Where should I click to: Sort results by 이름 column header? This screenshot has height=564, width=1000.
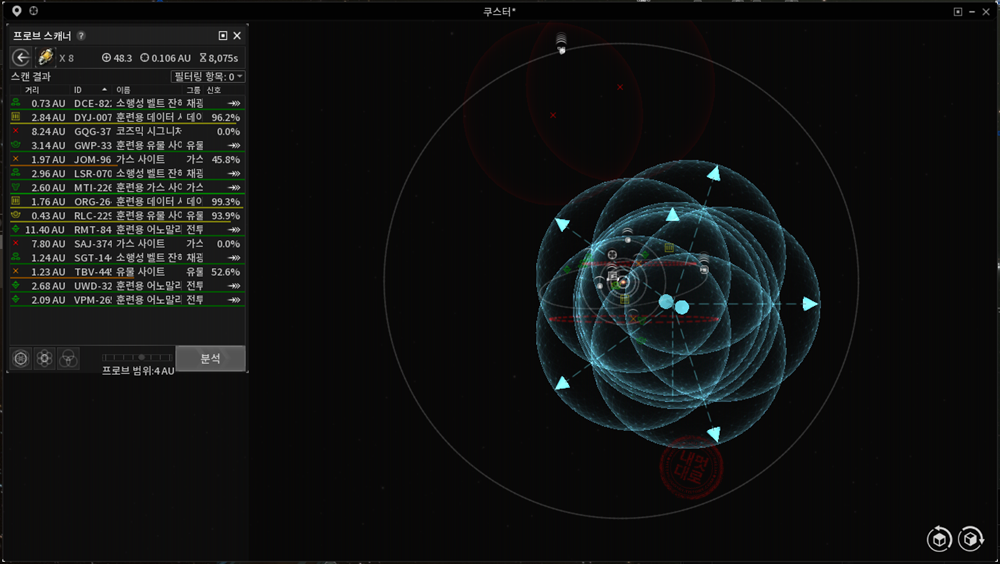[123, 90]
